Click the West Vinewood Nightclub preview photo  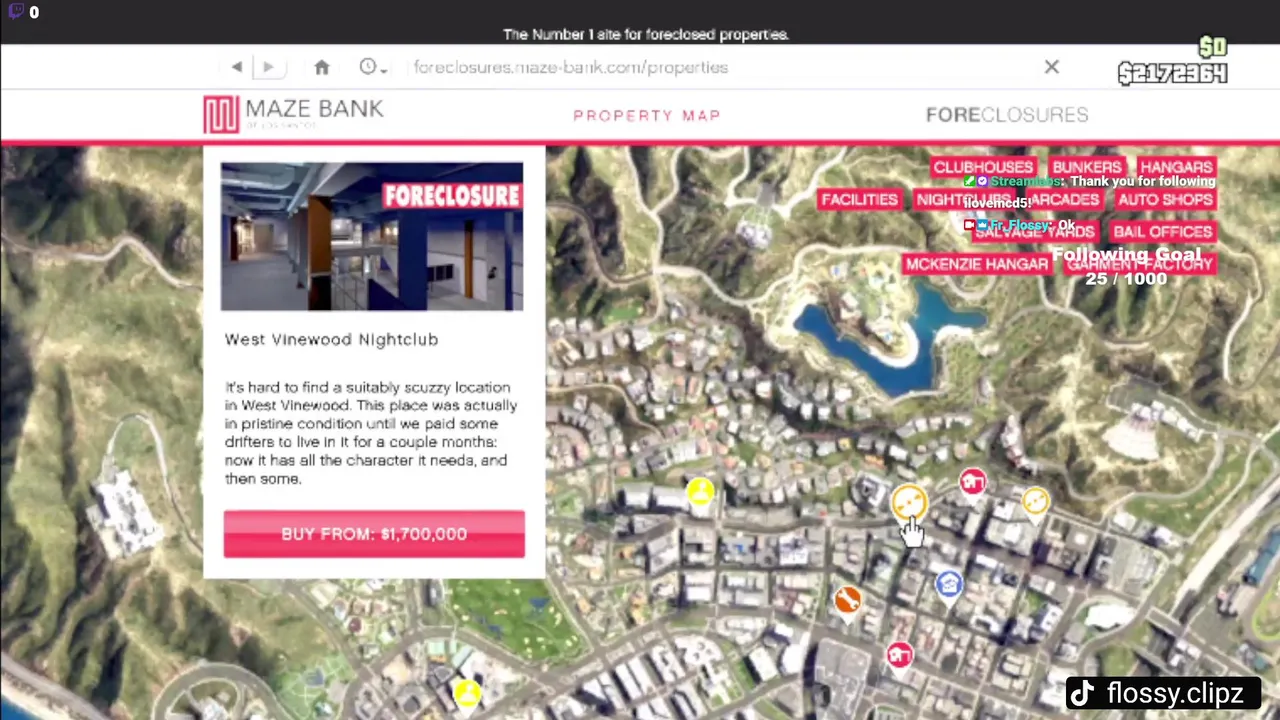(372, 237)
